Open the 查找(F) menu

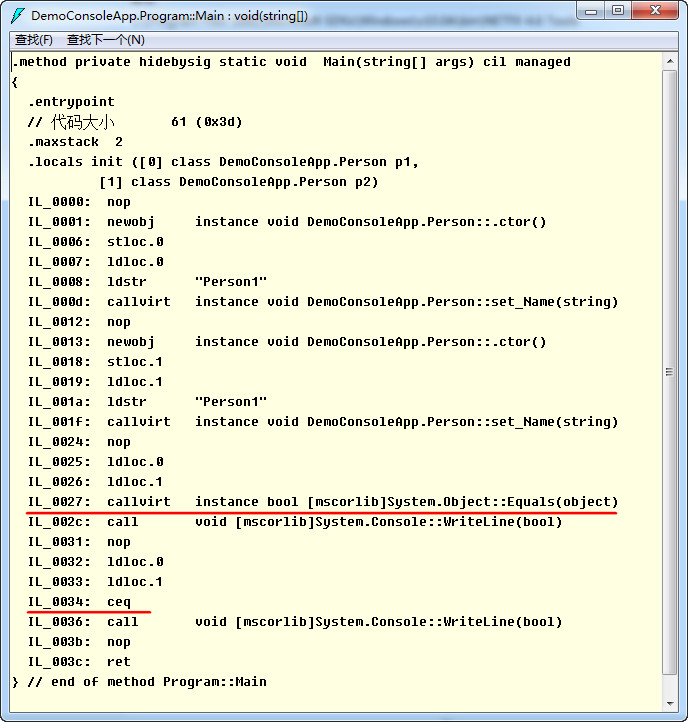(x=34, y=40)
